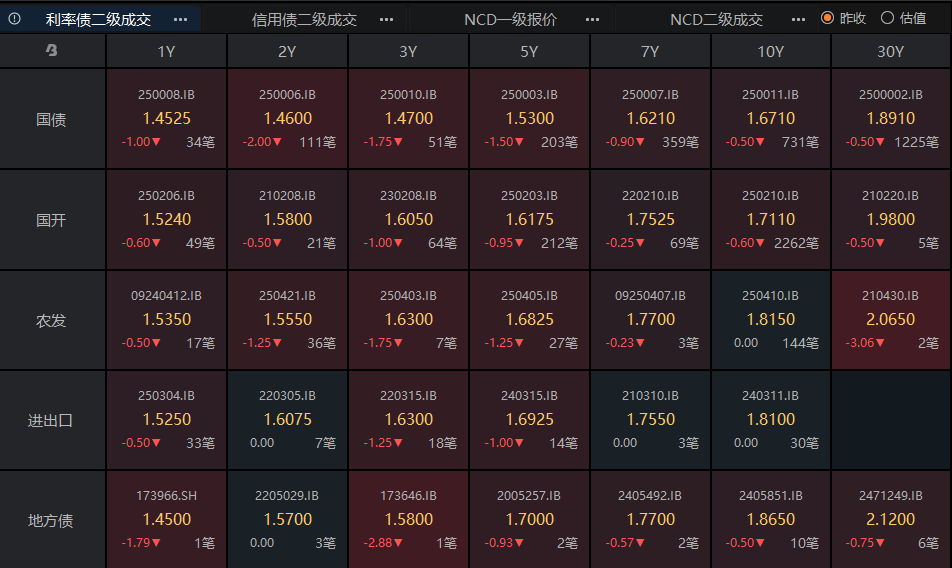The width and height of the screenshot is (952, 568).
Task: Open bond 250008.IB in 国债 1Y cell
Action: click(167, 95)
